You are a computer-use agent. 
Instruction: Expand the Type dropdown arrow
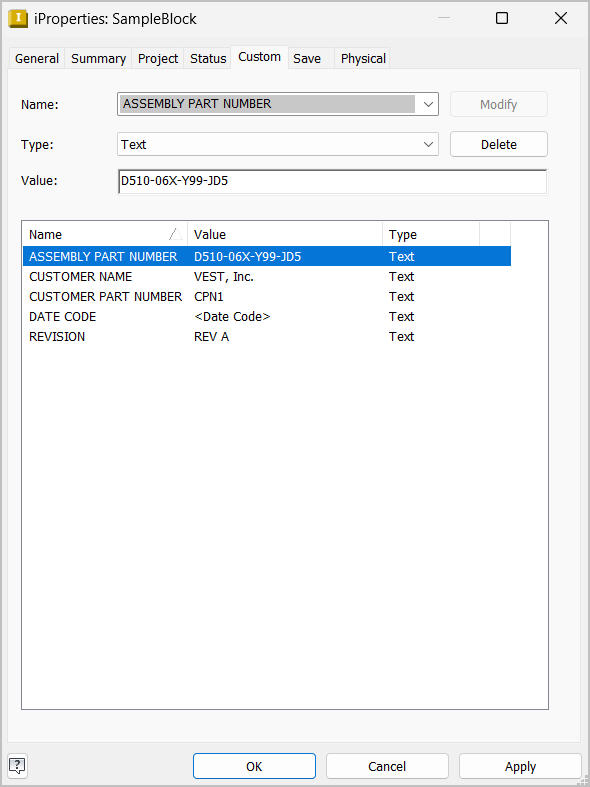[x=428, y=145]
